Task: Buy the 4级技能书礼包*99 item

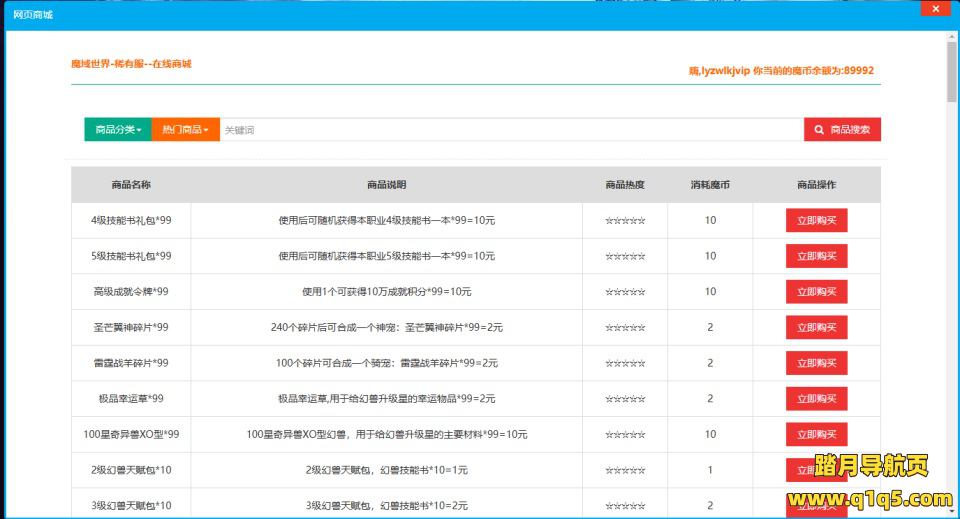Action: tap(816, 220)
